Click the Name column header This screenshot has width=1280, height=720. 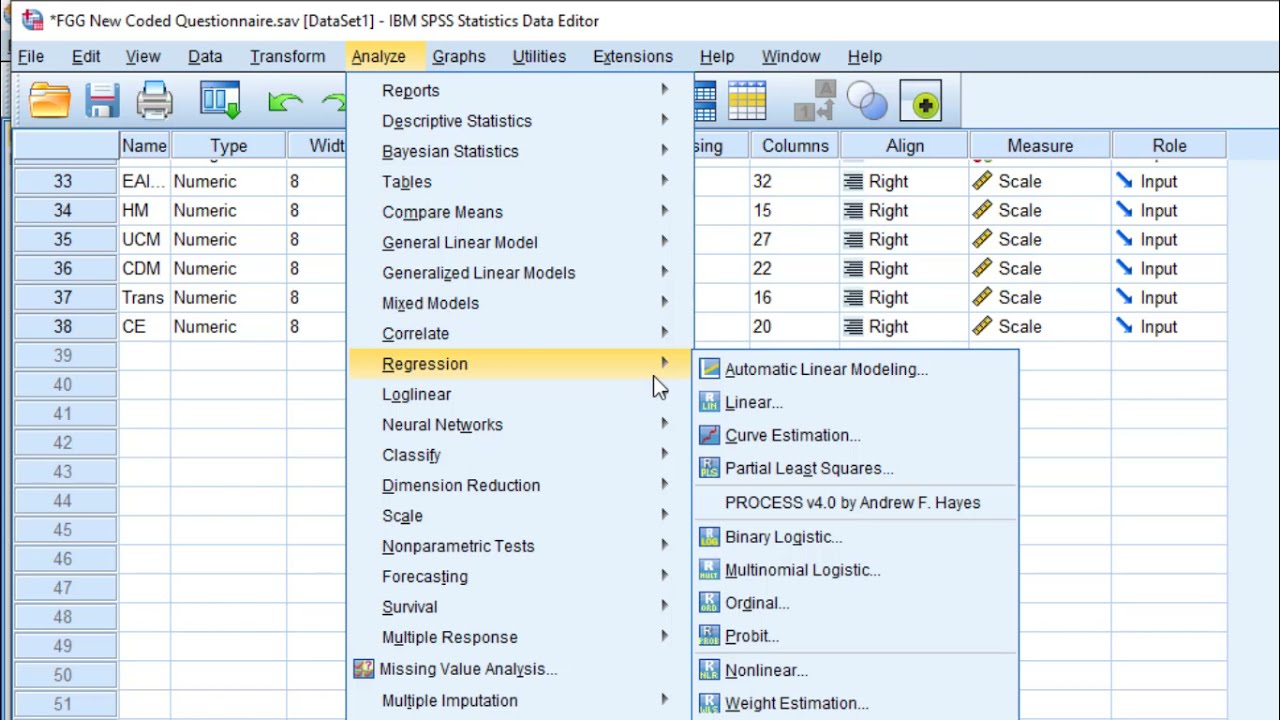tap(144, 146)
